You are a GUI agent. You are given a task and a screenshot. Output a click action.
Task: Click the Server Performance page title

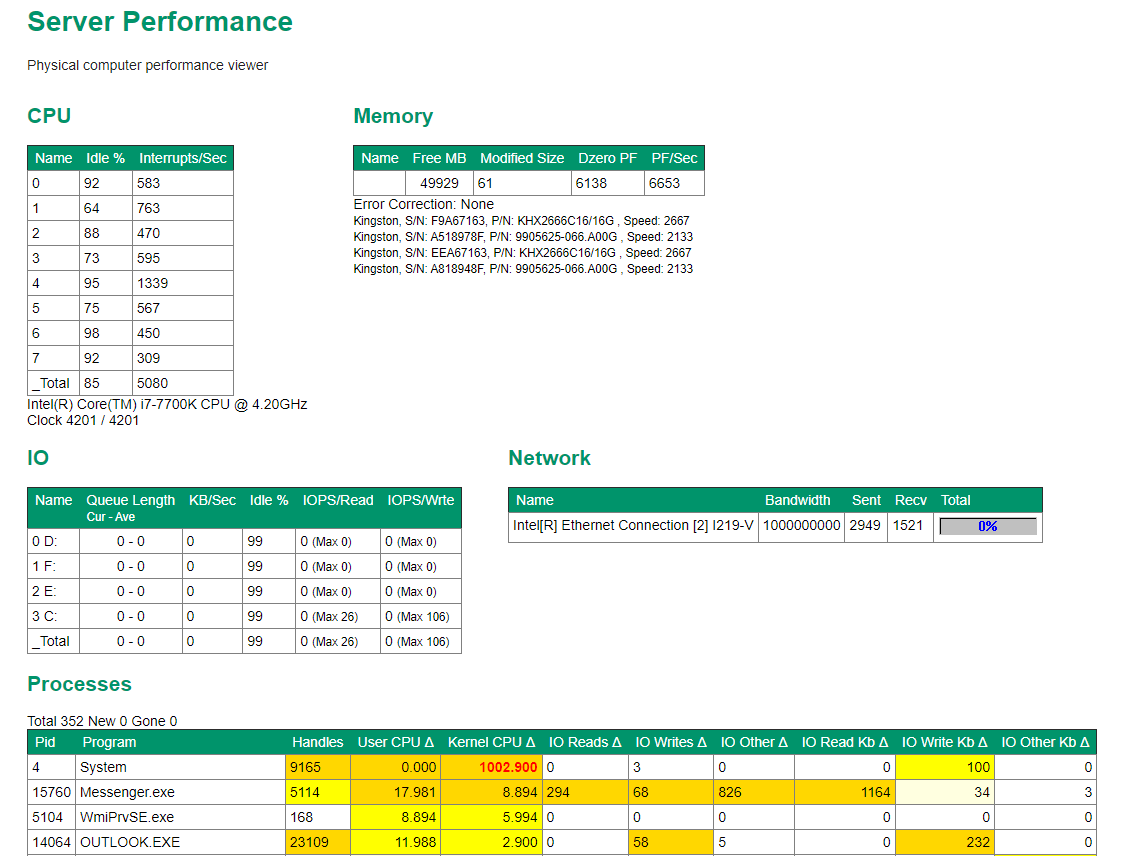click(x=160, y=22)
